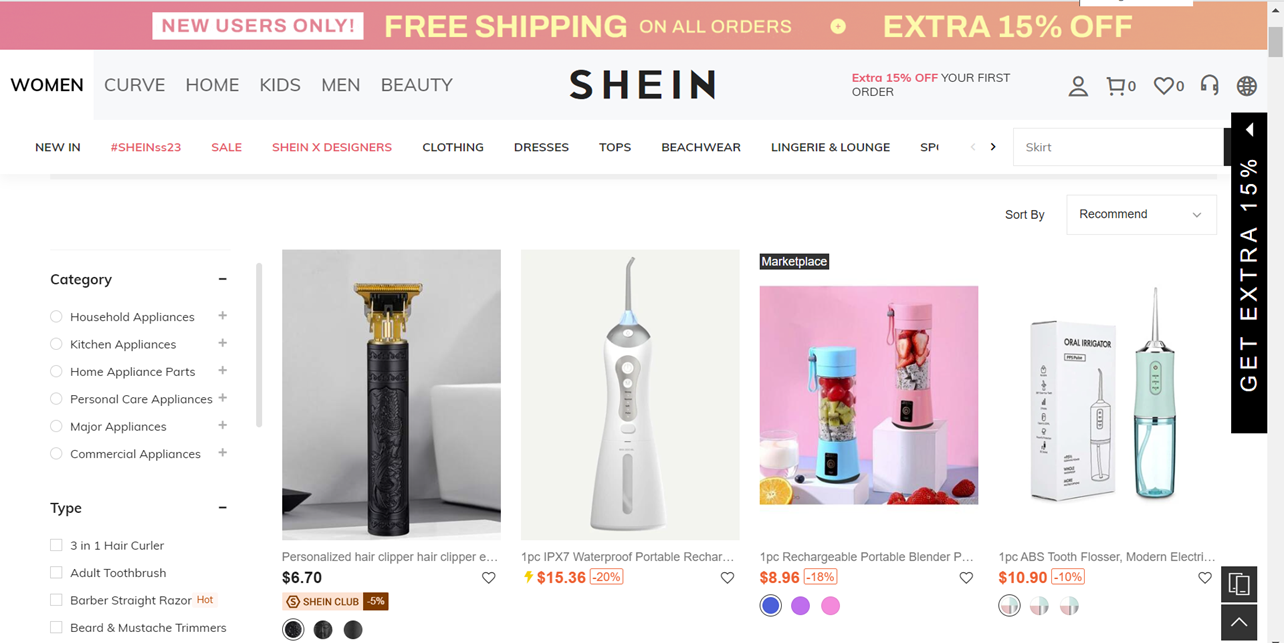This screenshot has width=1284, height=643.
Task: Open the Sort By Recommend dropdown
Action: click(1141, 214)
